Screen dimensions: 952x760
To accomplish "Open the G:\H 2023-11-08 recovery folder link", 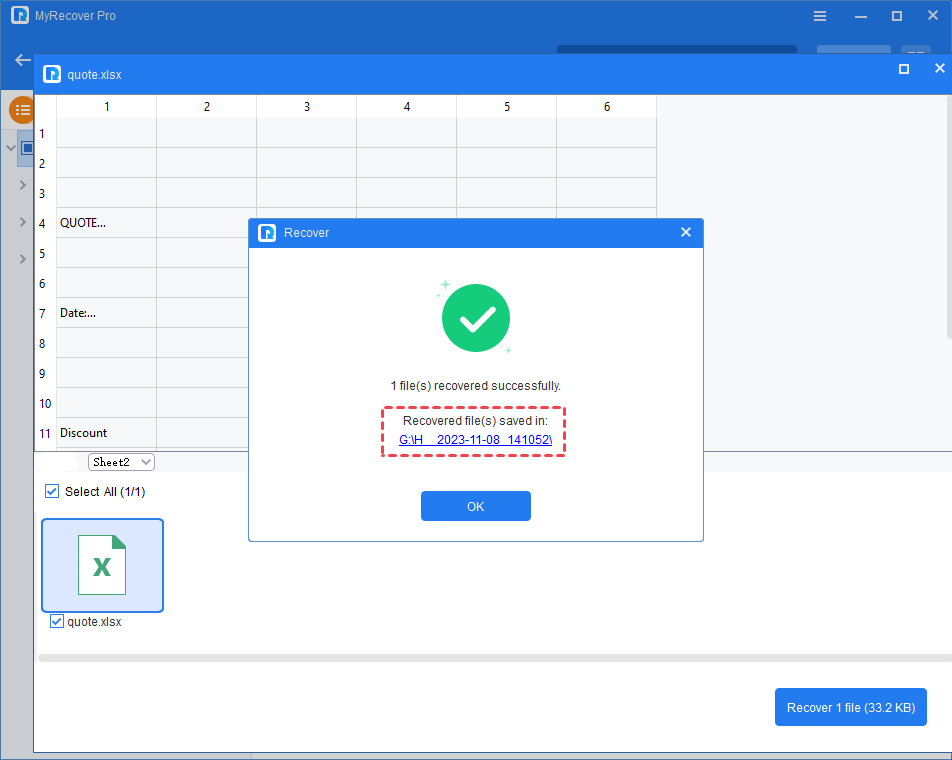I will [474, 439].
